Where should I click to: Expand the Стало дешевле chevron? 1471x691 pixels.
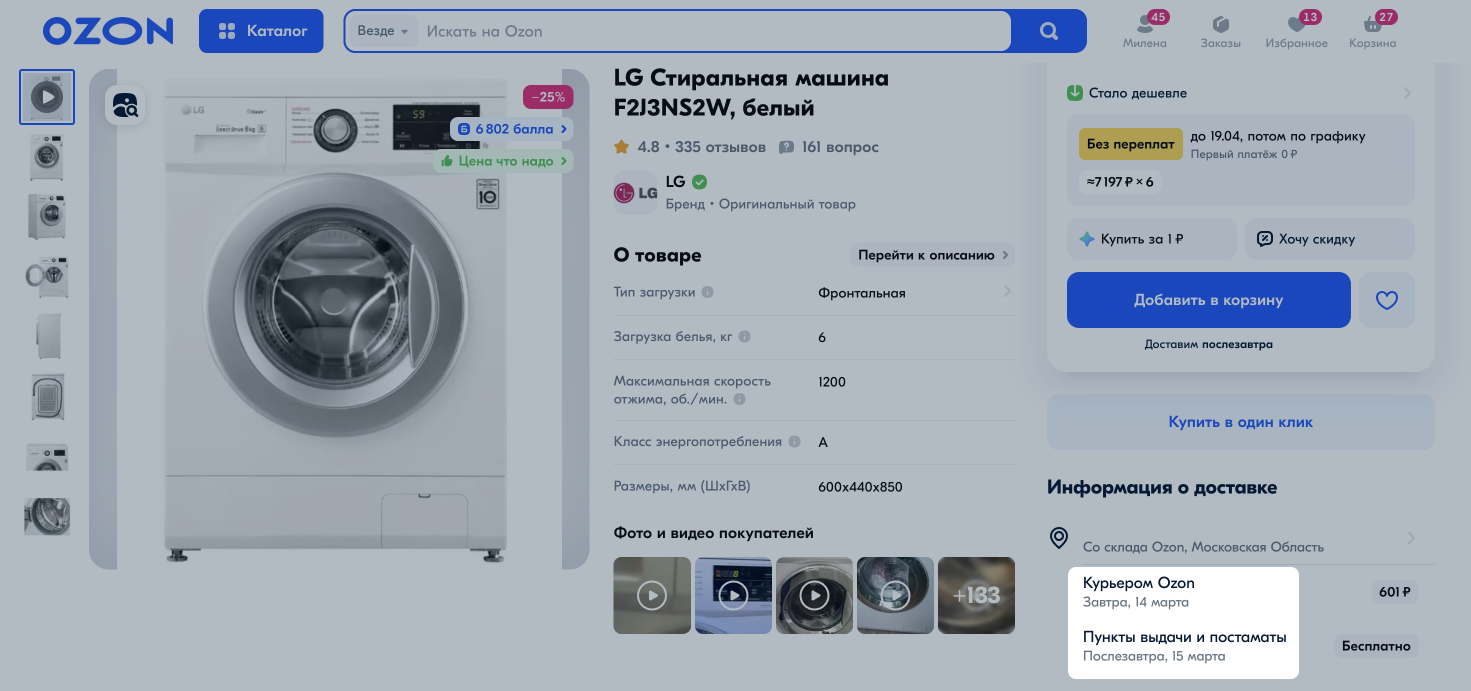coord(1406,93)
